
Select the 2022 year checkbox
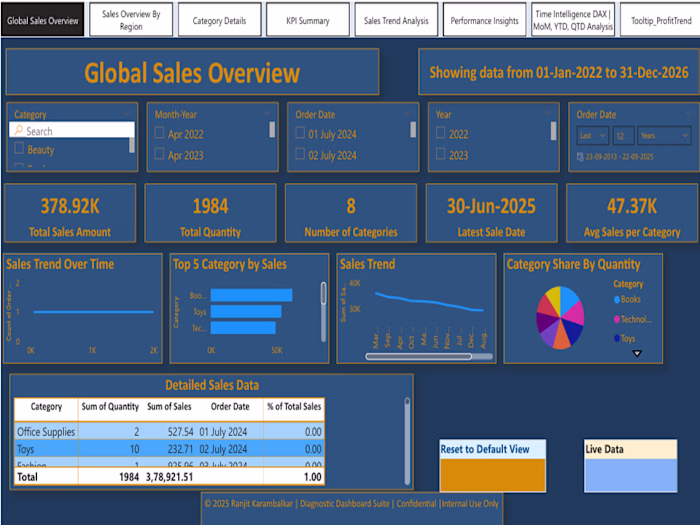[441, 133]
